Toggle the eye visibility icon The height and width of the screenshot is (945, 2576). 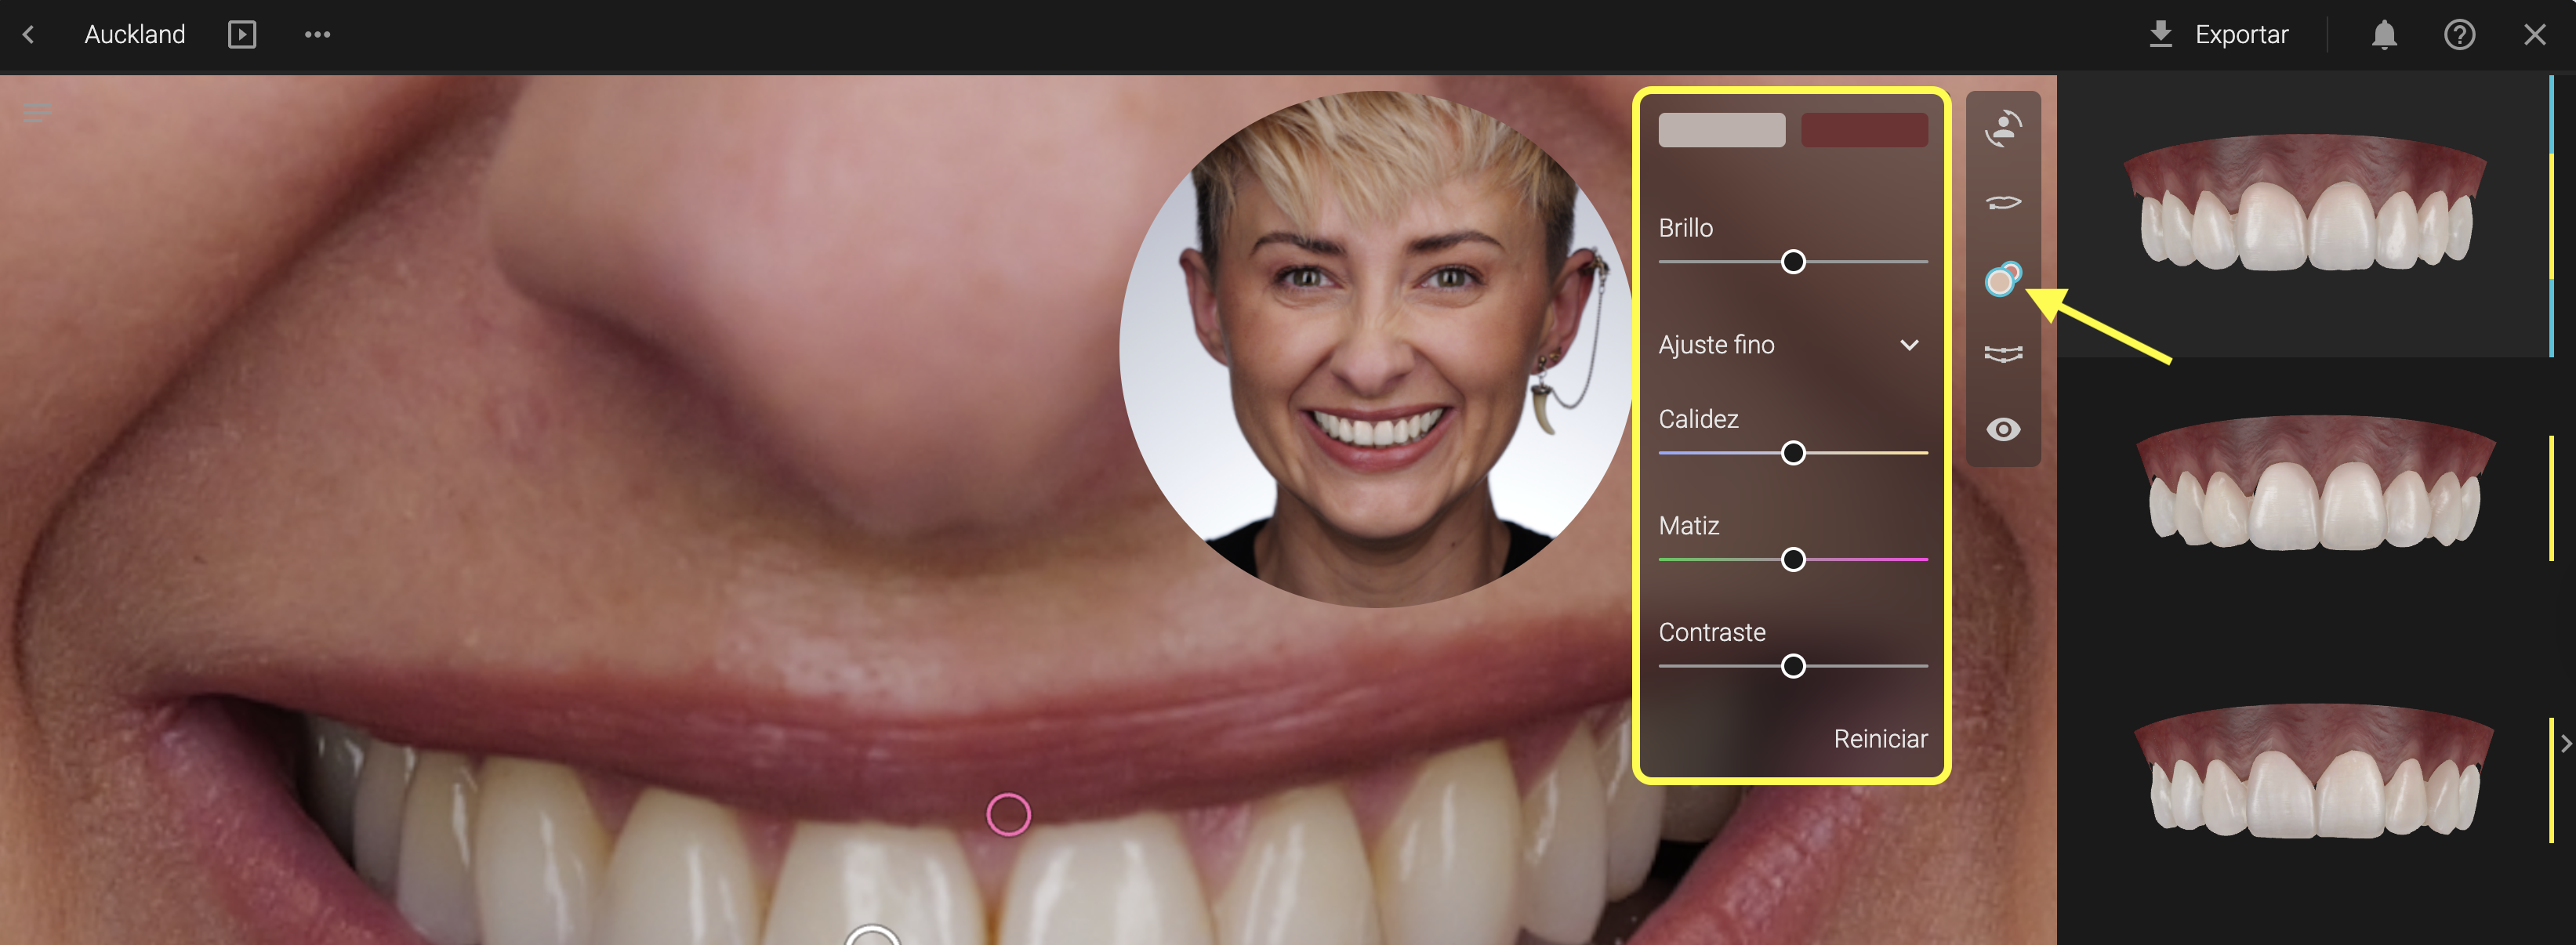2003,430
